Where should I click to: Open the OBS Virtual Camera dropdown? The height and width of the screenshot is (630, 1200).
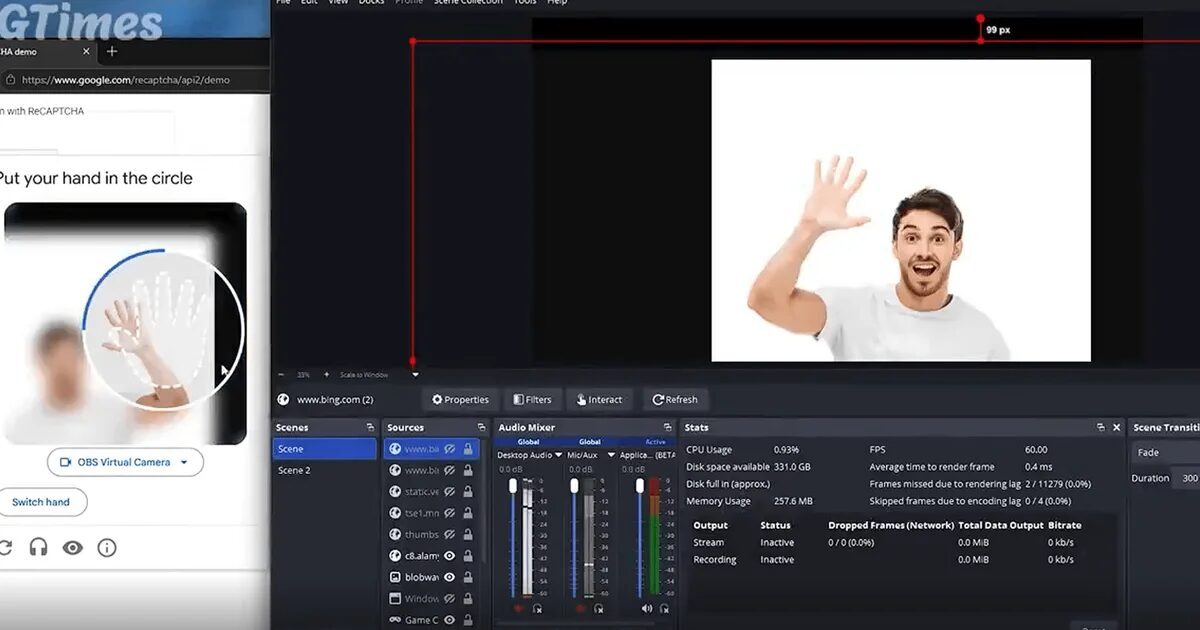[x=125, y=462]
